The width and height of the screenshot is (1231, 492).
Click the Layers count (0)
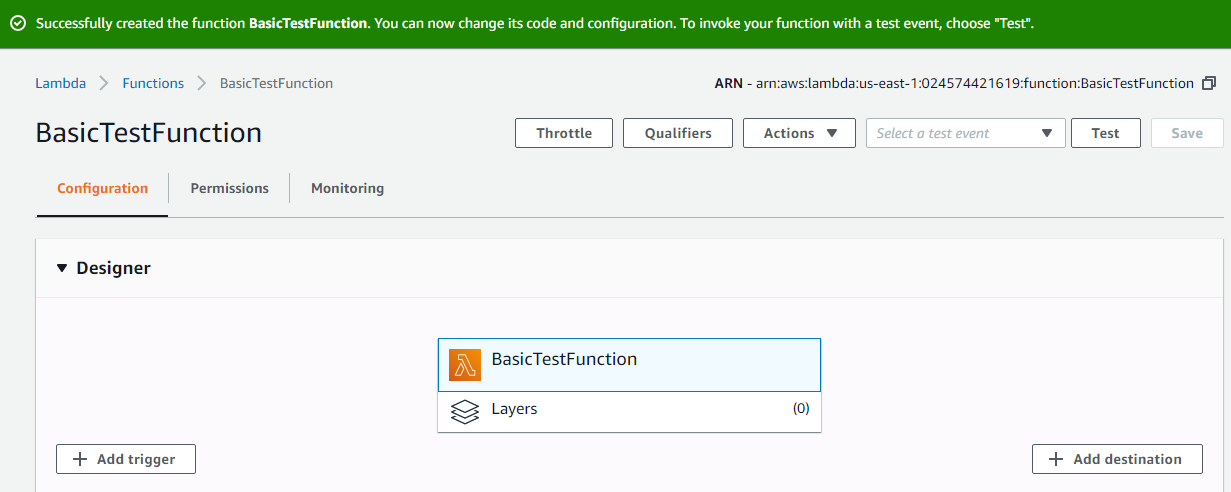click(x=801, y=408)
